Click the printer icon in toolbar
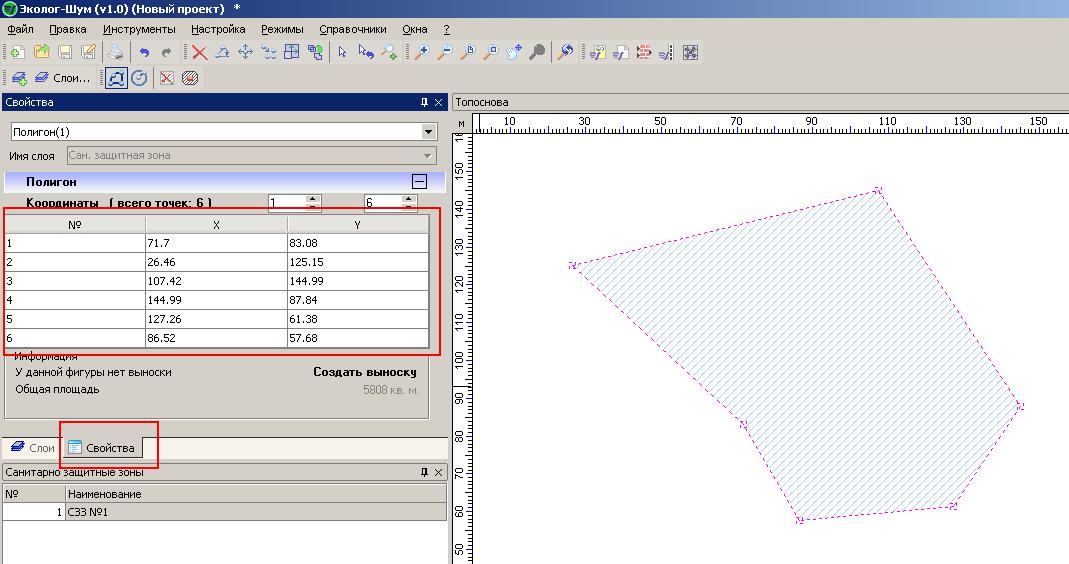Viewport: 1069px width, 564px height. coord(116,53)
